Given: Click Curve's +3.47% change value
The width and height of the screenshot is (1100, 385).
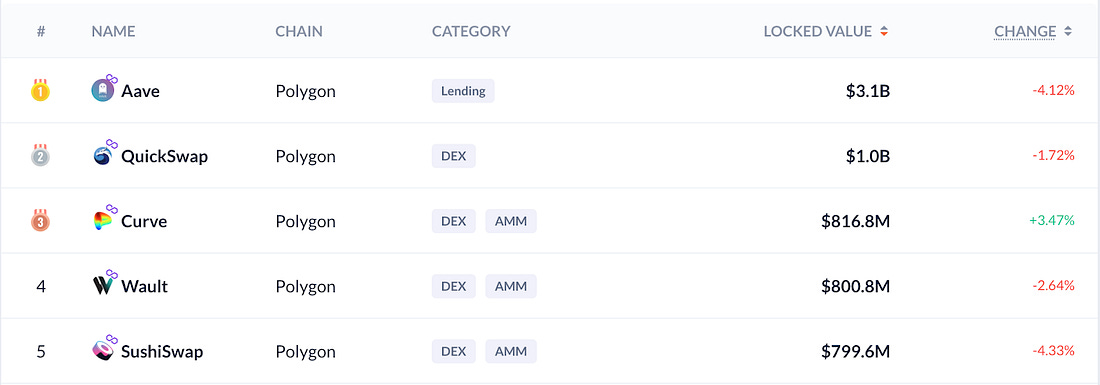Looking at the screenshot, I should [1052, 221].
